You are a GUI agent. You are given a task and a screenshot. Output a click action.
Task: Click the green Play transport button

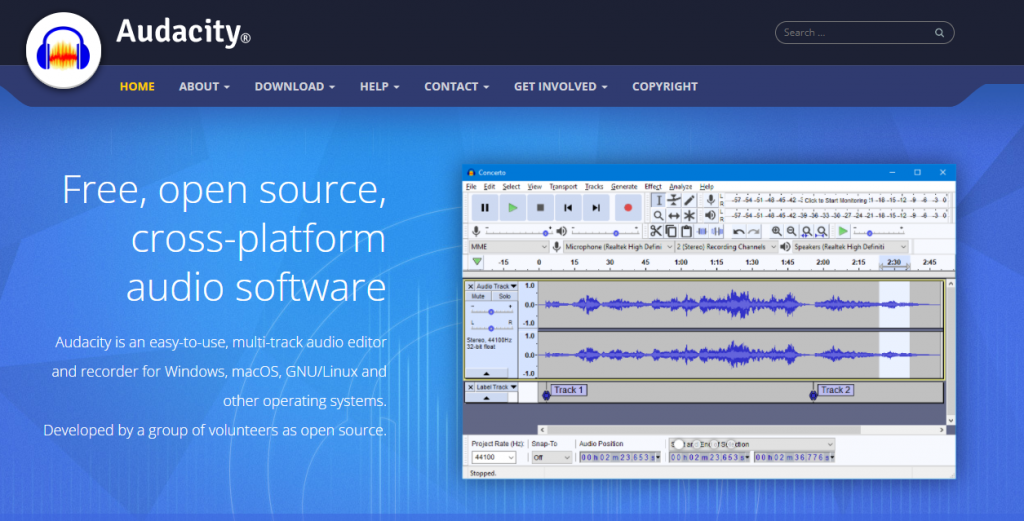pyautogui.click(x=513, y=208)
